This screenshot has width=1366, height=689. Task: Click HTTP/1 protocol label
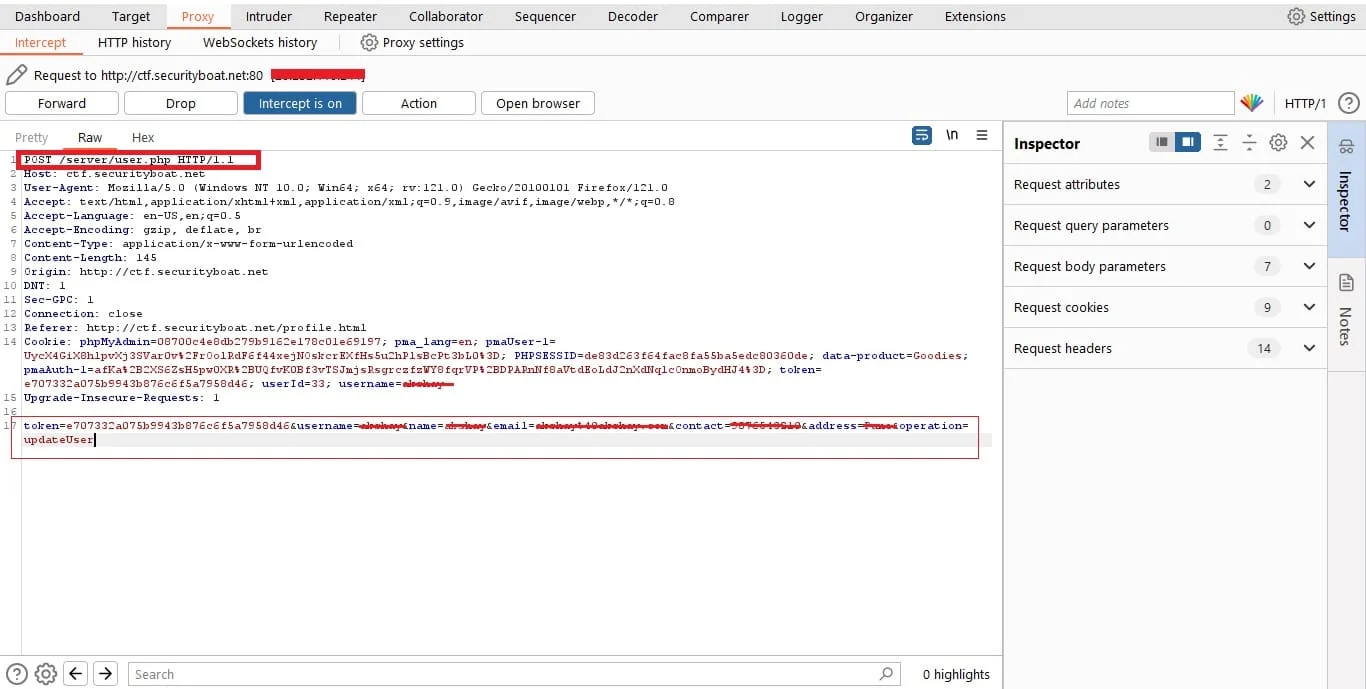1305,103
